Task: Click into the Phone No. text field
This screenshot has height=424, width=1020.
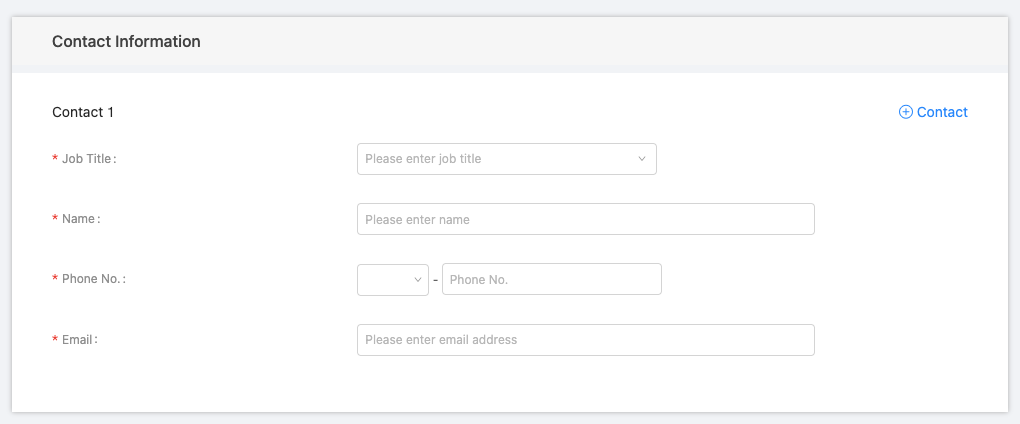Action: [x=551, y=280]
